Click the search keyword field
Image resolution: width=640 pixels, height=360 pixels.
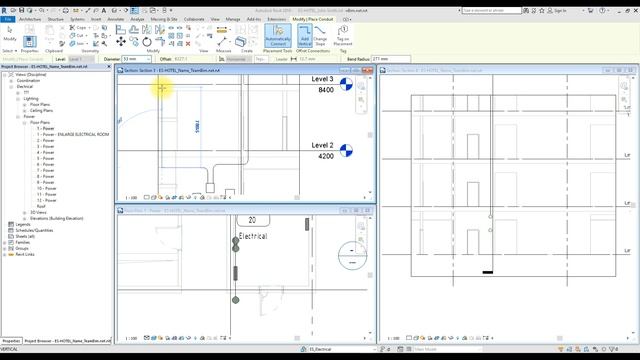click(491, 10)
